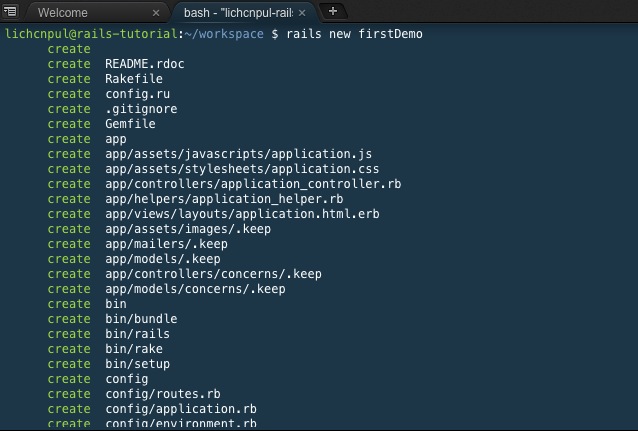Click the config/environment.rb output line

pos(181,423)
